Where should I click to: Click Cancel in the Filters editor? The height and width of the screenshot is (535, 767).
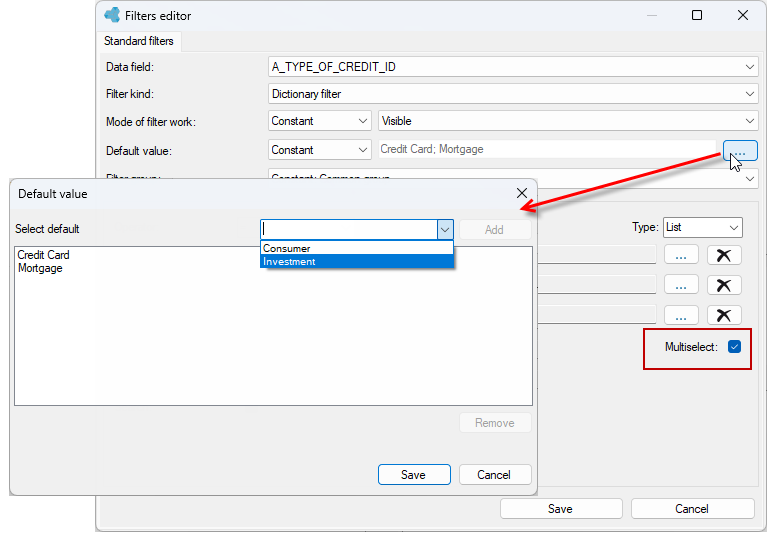[x=692, y=509]
